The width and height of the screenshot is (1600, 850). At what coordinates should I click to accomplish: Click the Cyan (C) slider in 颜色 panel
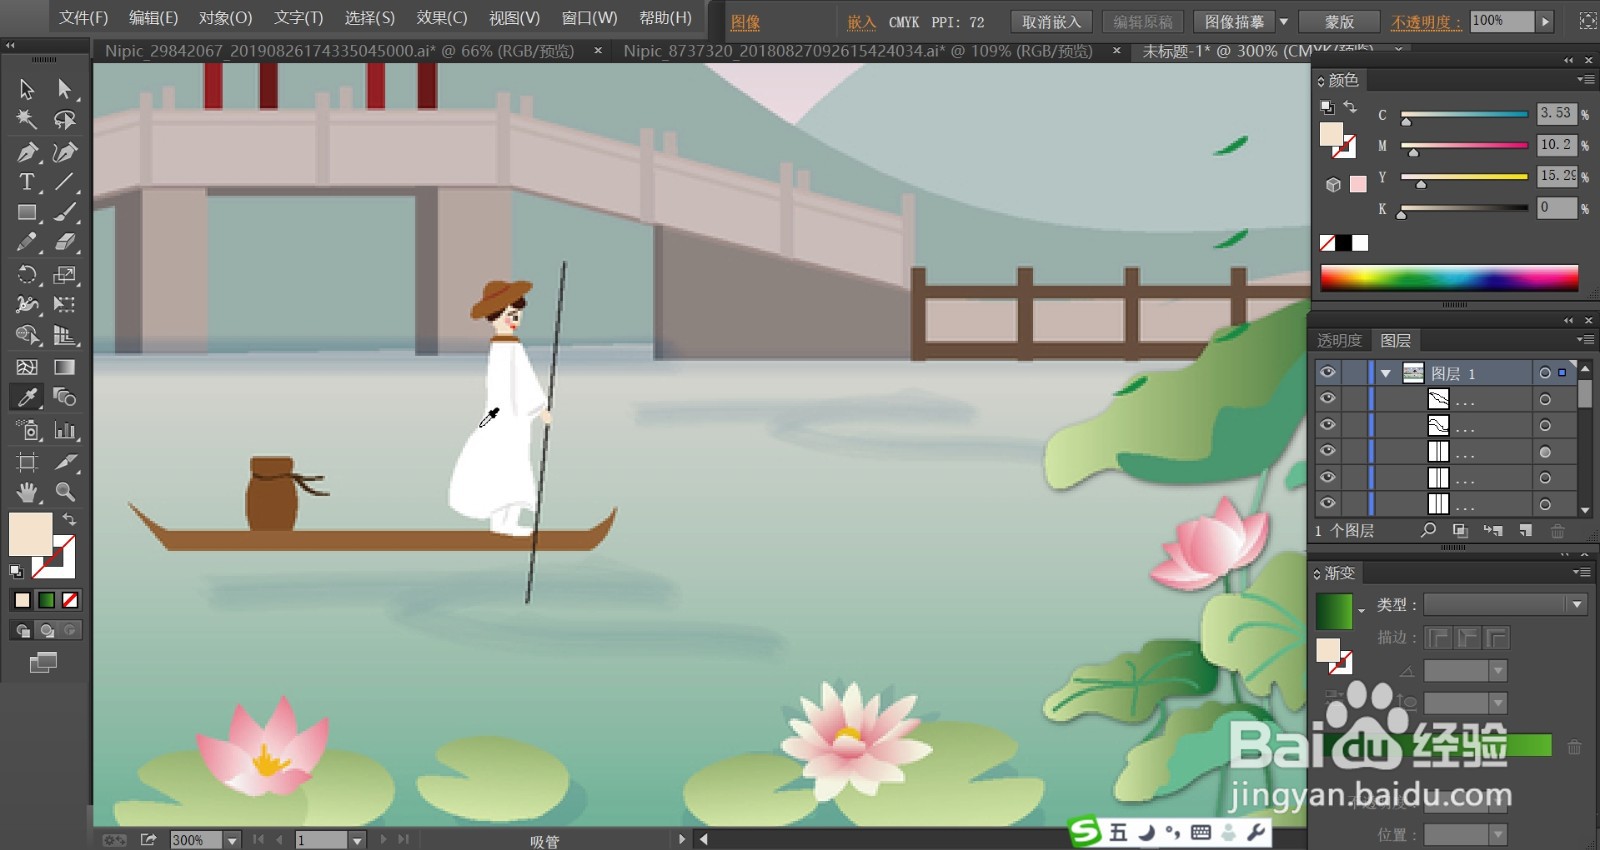[x=1464, y=115]
